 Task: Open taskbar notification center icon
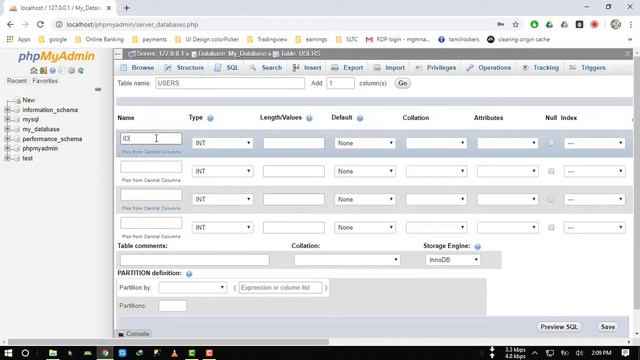[x=626, y=353]
